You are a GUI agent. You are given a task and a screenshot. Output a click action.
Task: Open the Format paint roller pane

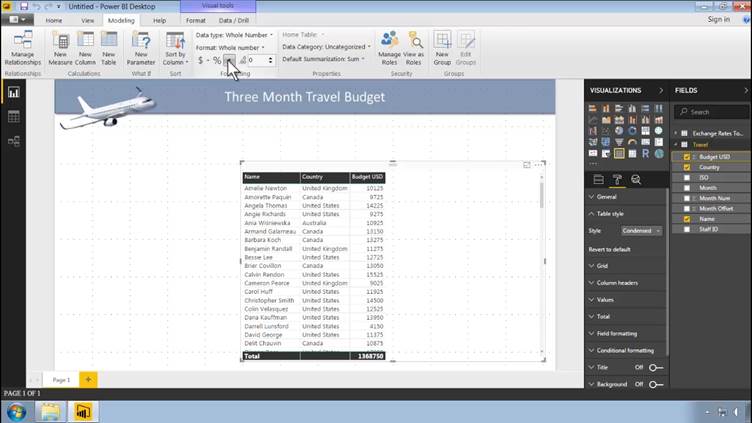click(617, 180)
